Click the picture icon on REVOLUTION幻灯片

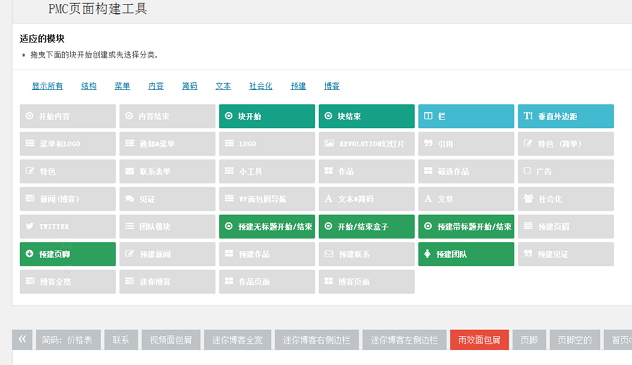pos(329,143)
